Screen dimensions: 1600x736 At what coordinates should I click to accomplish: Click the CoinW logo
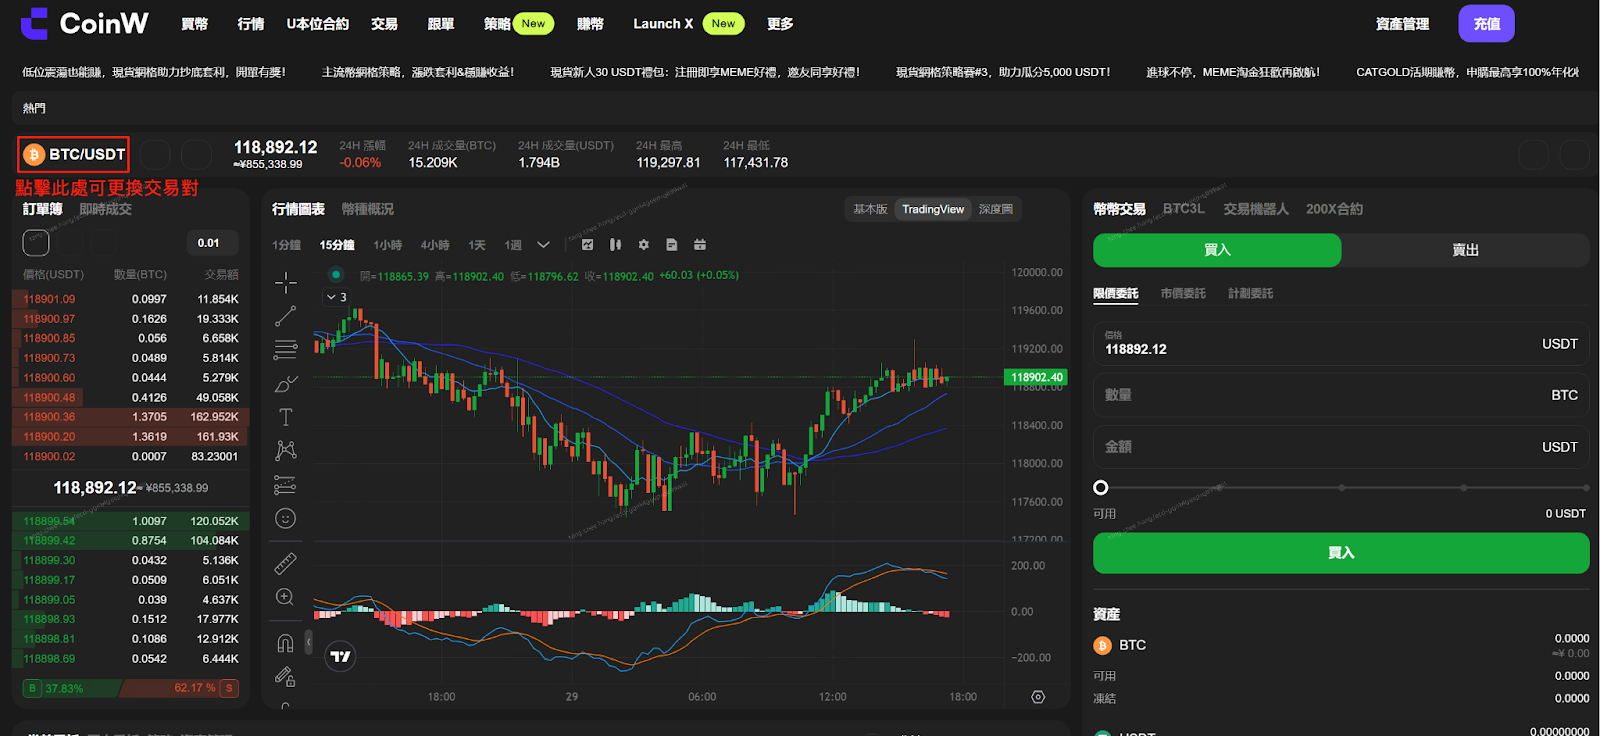[85, 23]
